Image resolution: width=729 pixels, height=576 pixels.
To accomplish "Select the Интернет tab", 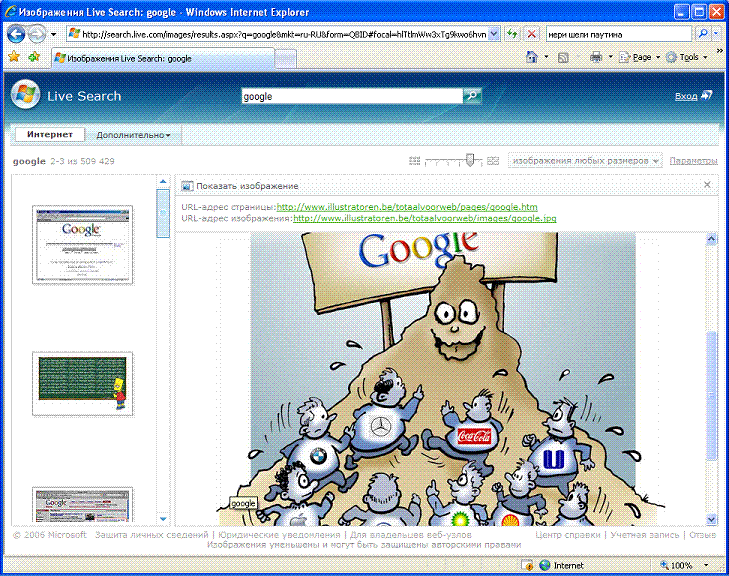I will tap(49, 135).
